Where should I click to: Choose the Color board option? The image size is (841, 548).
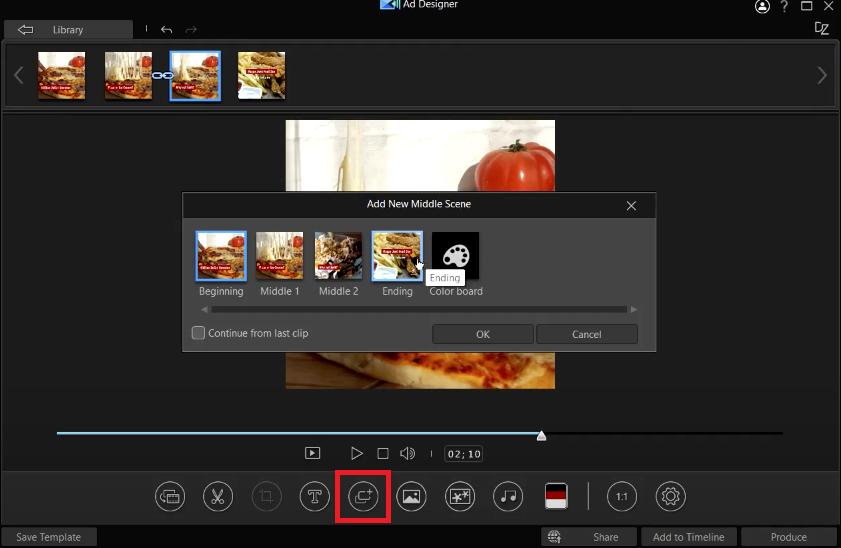click(455, 256)
